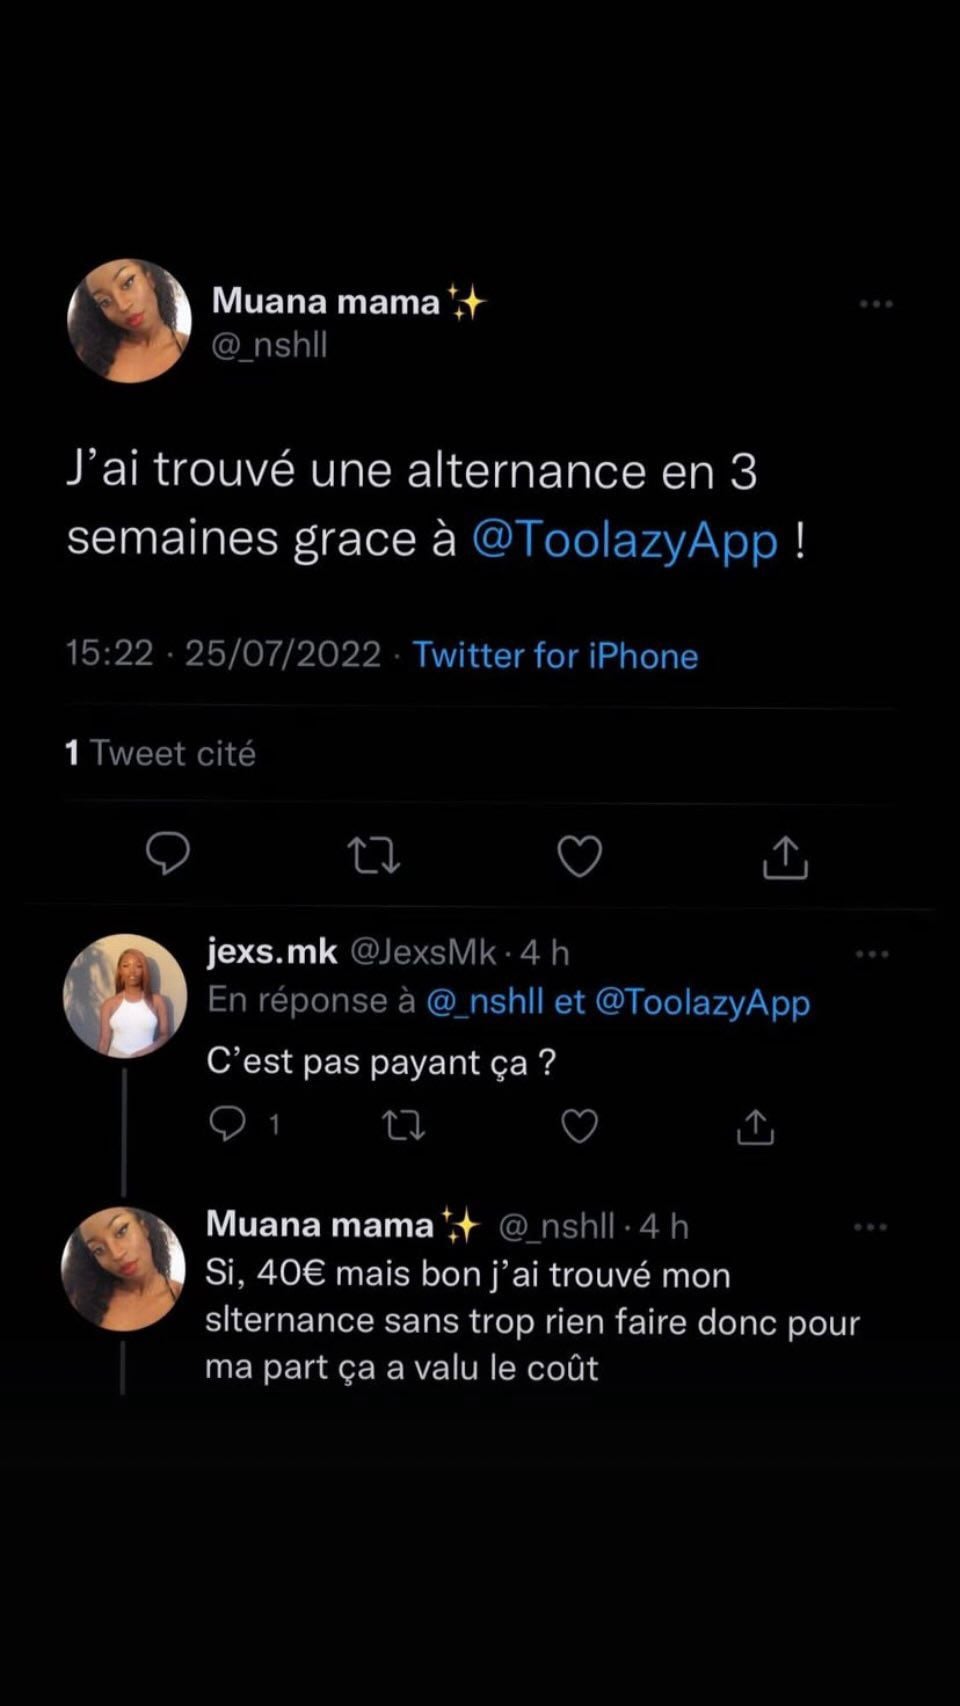Like jexs.mk's reply with the heart
960x1706 pixels.
click(579, 1126)
